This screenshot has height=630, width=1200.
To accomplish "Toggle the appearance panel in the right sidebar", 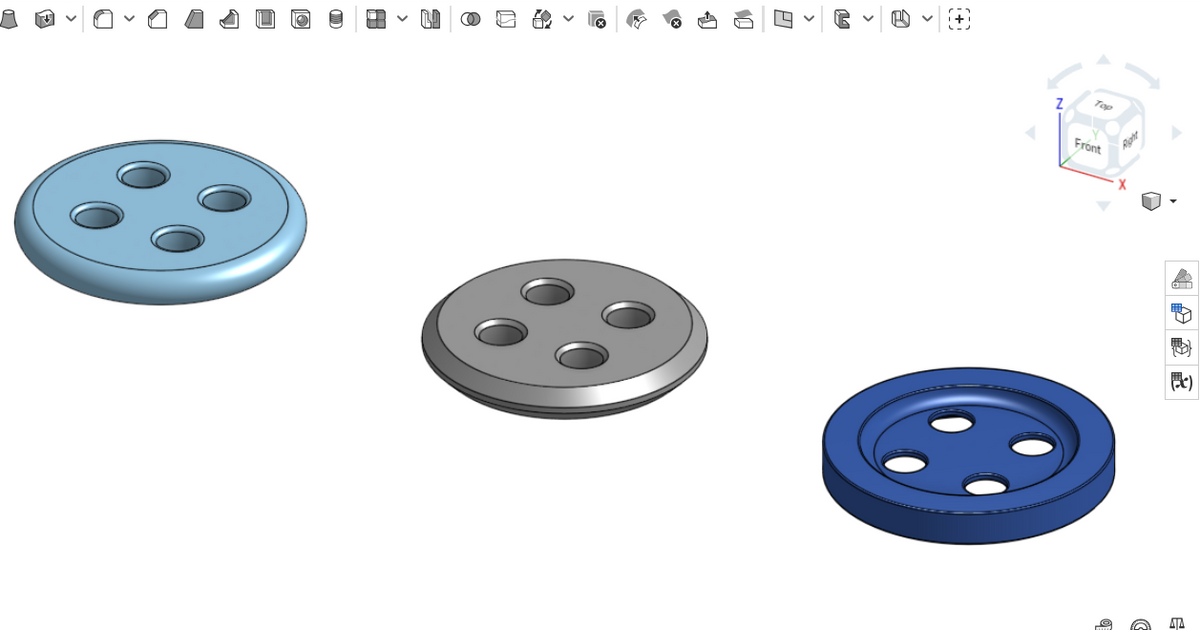I will coord(1182,278).
